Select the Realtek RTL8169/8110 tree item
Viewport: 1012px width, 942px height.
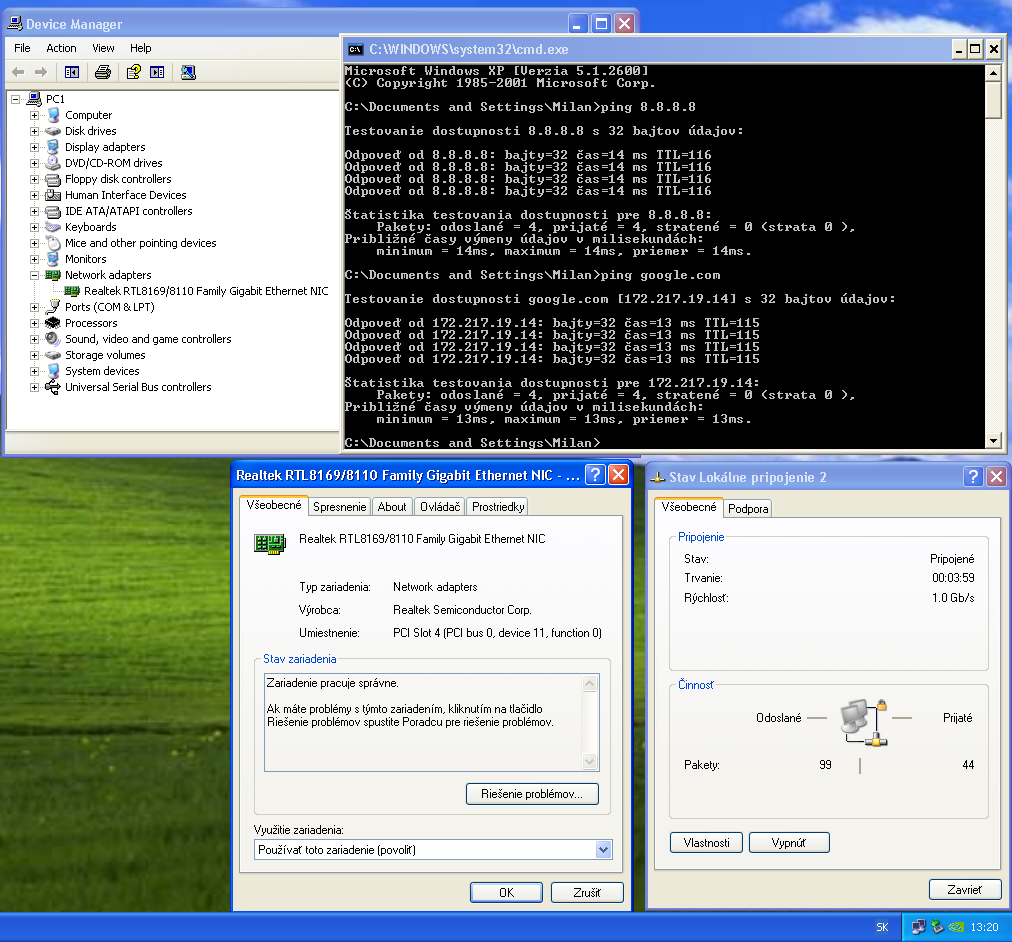206,291
